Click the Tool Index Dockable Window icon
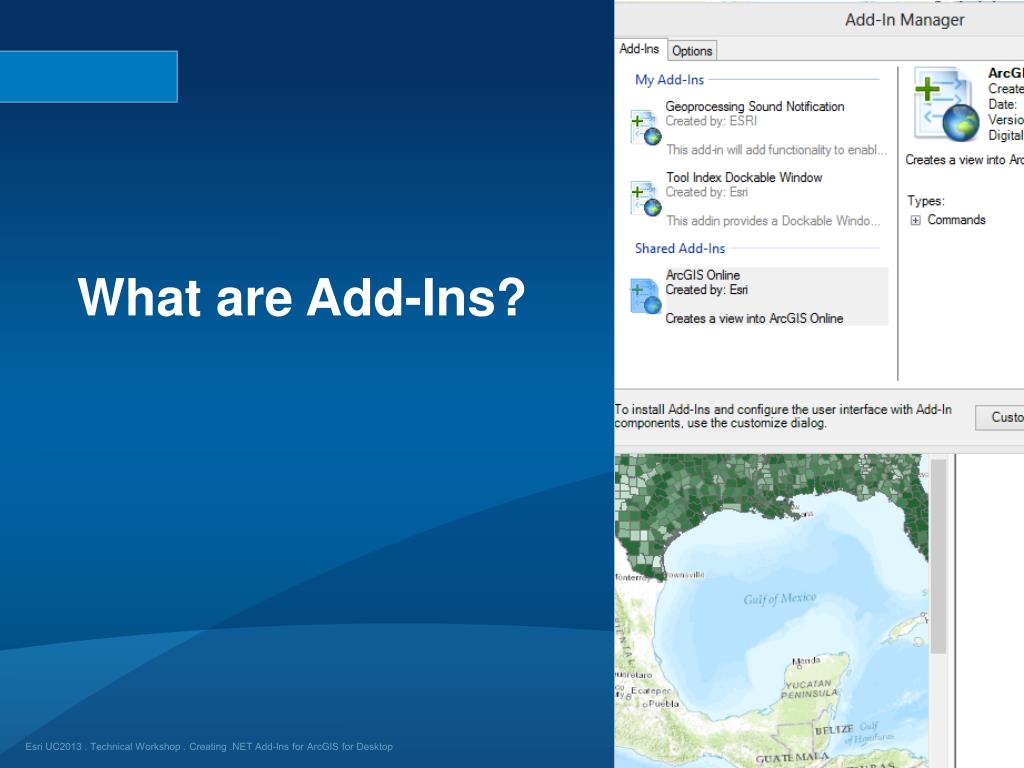This screenshot has width=1024, height=768. coord(645,199)
